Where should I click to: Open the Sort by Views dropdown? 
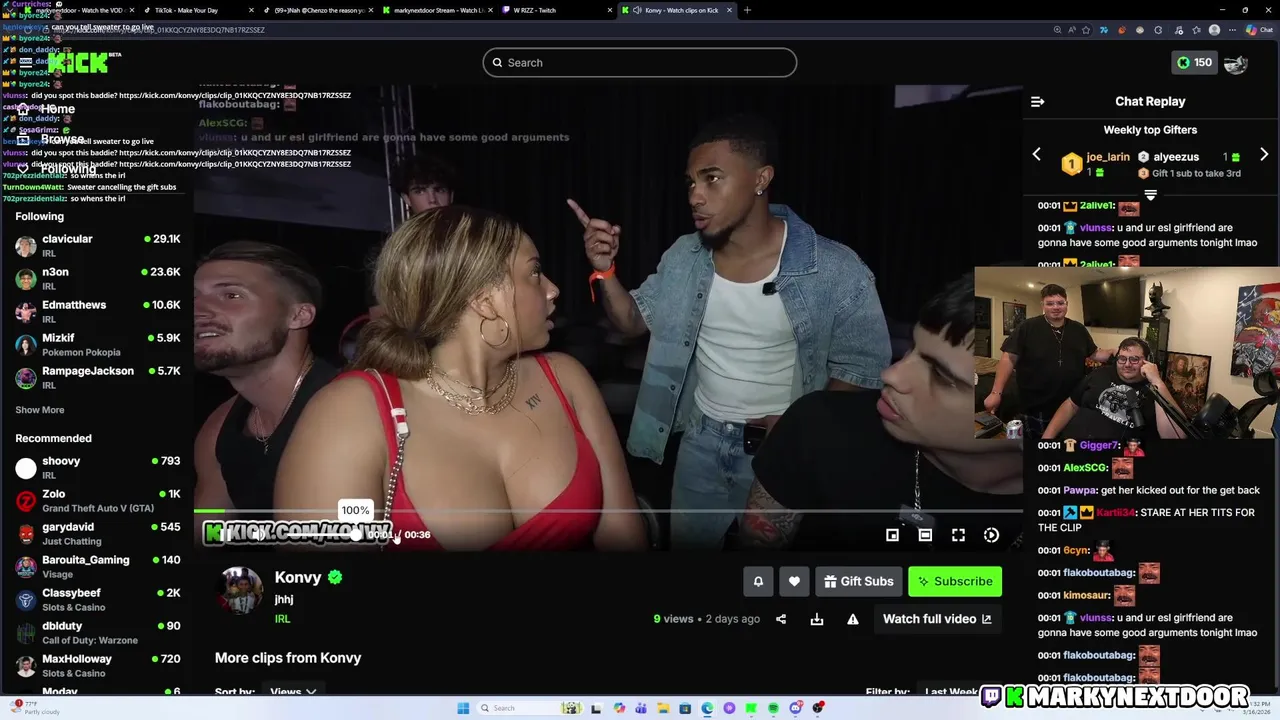point(293,691)
